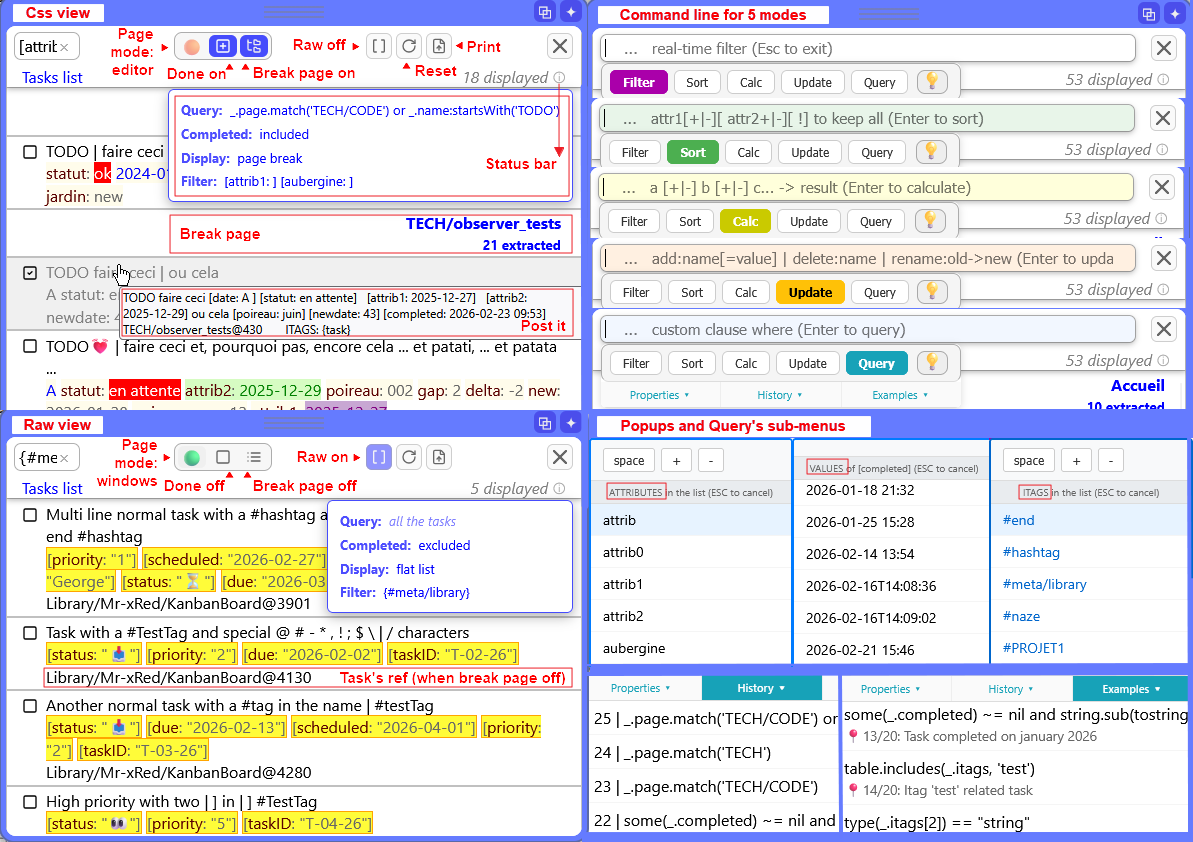
Task: Tick the 'Another normal task with a #tag' checkbox
Action: [x=30, y=706]
